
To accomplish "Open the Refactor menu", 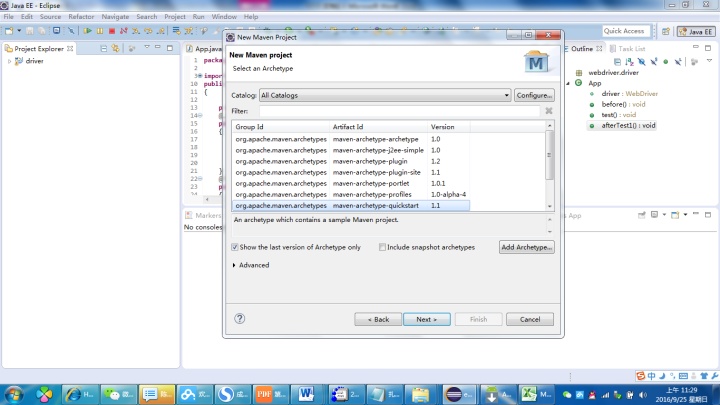I will tap(81, 17).
